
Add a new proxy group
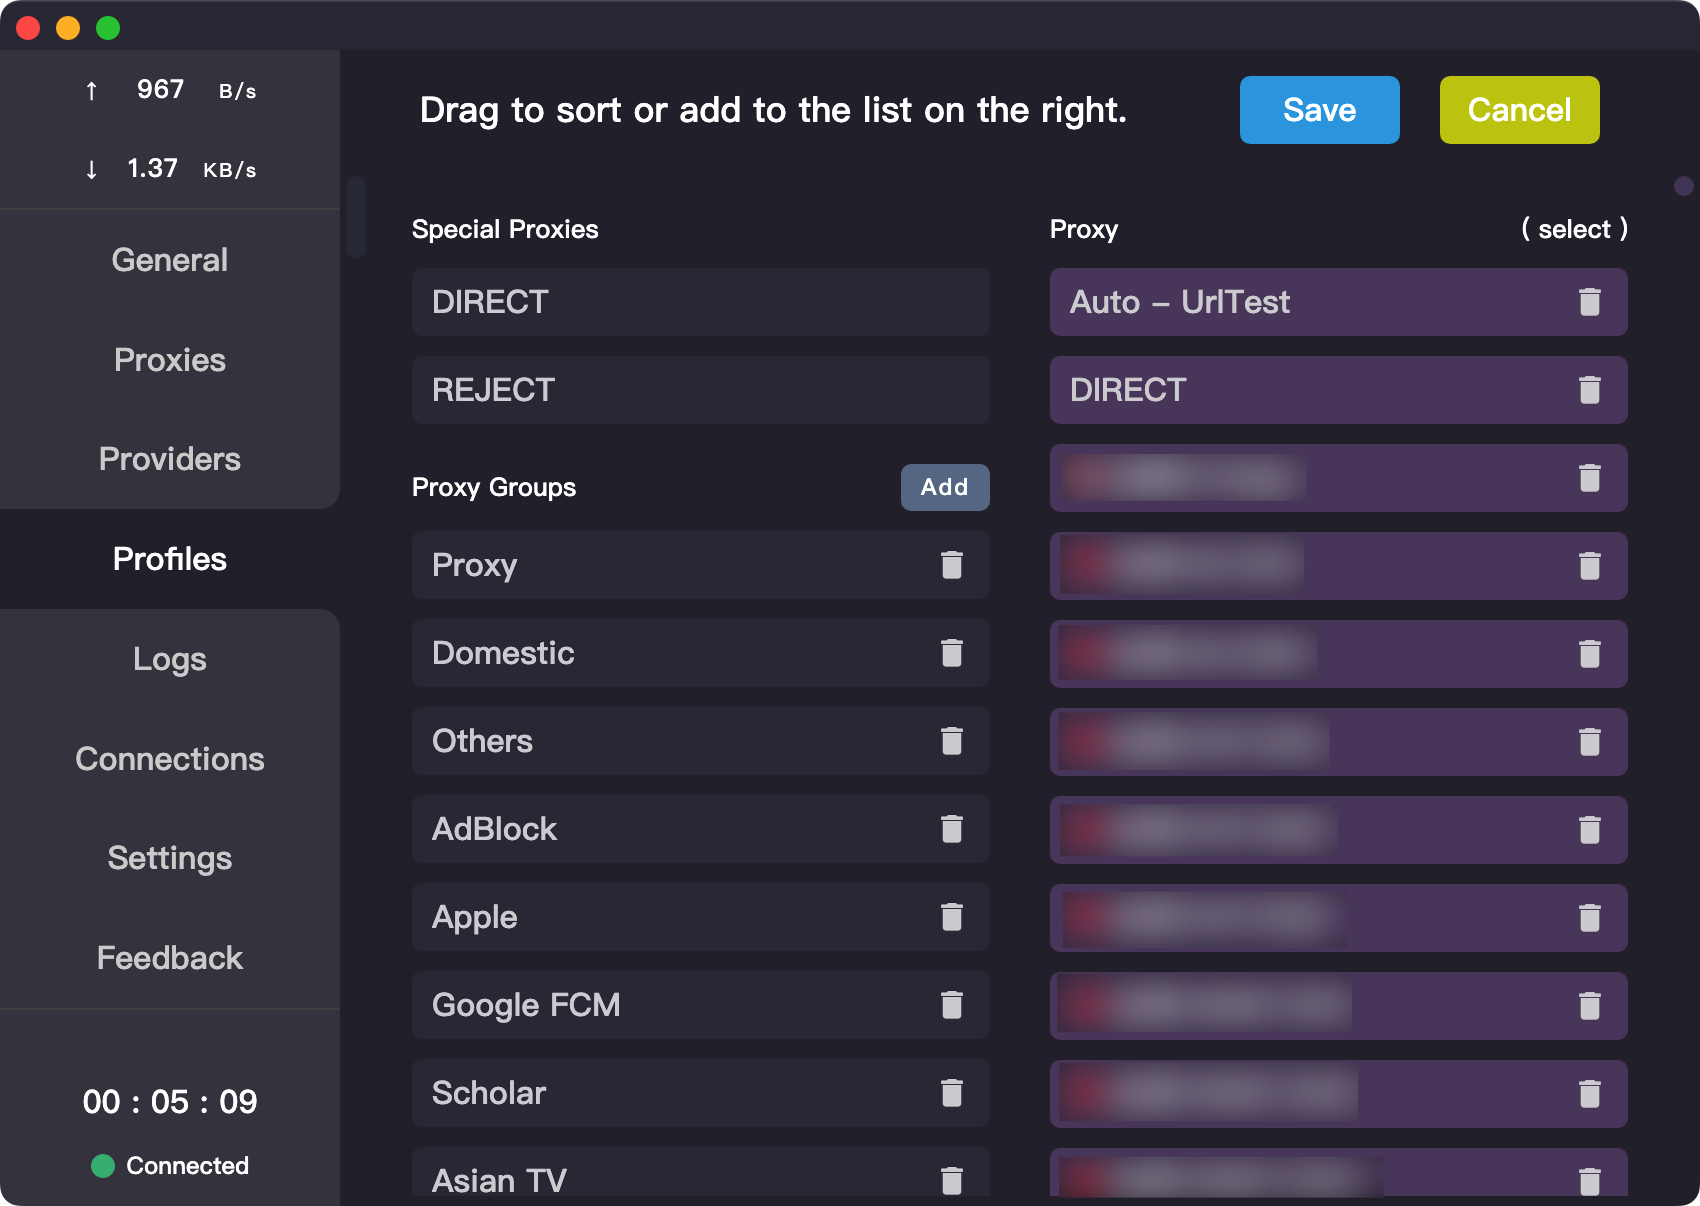tap(944, 487)
